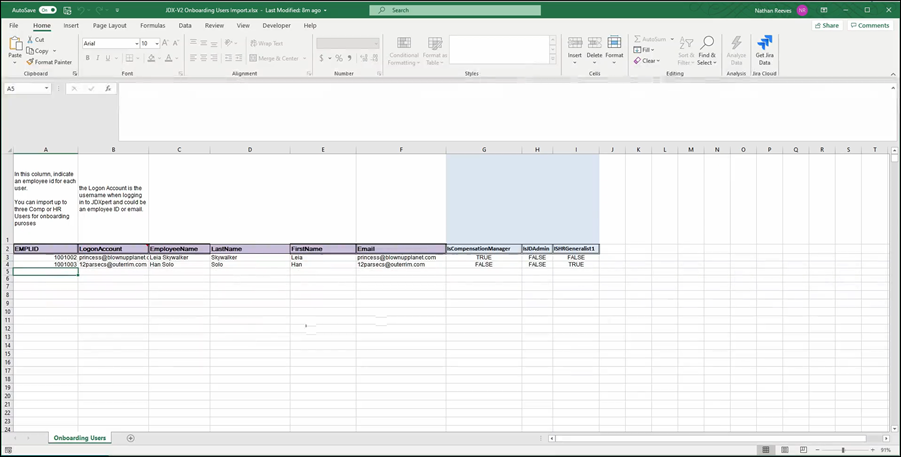The width and height of the screenshot is (901, 457).
Task: Switch to the Page Layout tab
Action: [110, 25]
